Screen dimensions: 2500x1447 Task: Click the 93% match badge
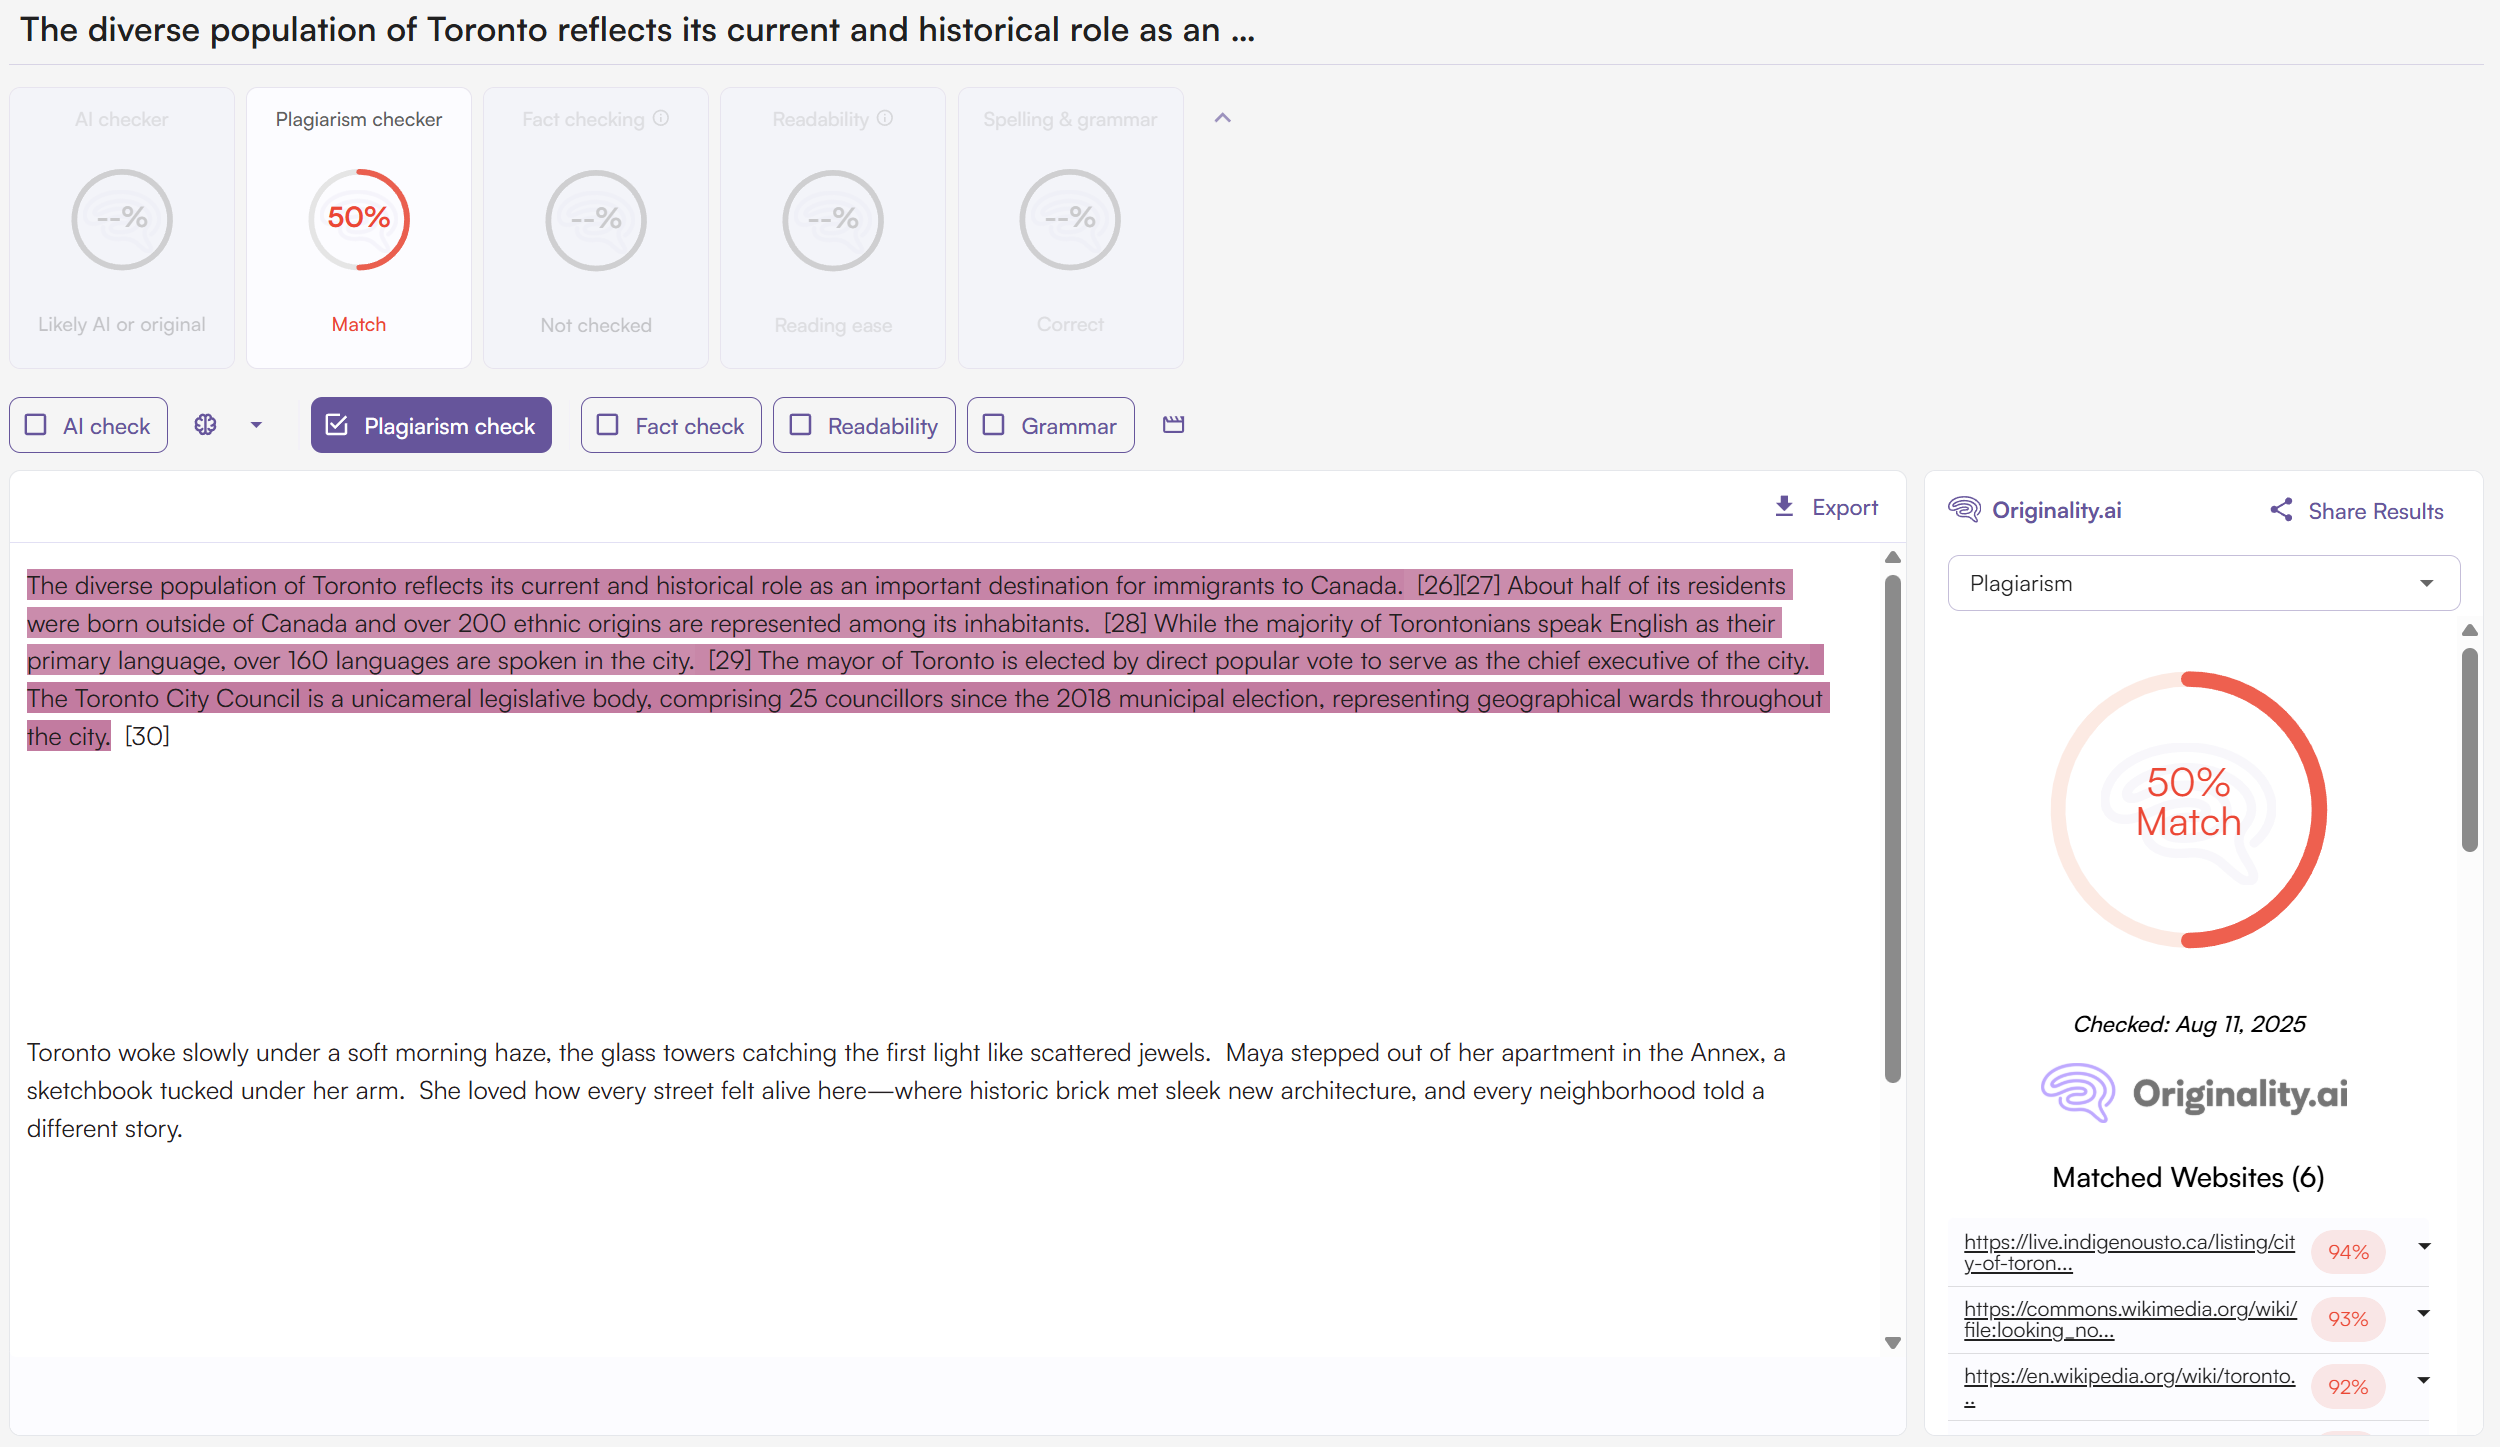tap(2348, 1319)
